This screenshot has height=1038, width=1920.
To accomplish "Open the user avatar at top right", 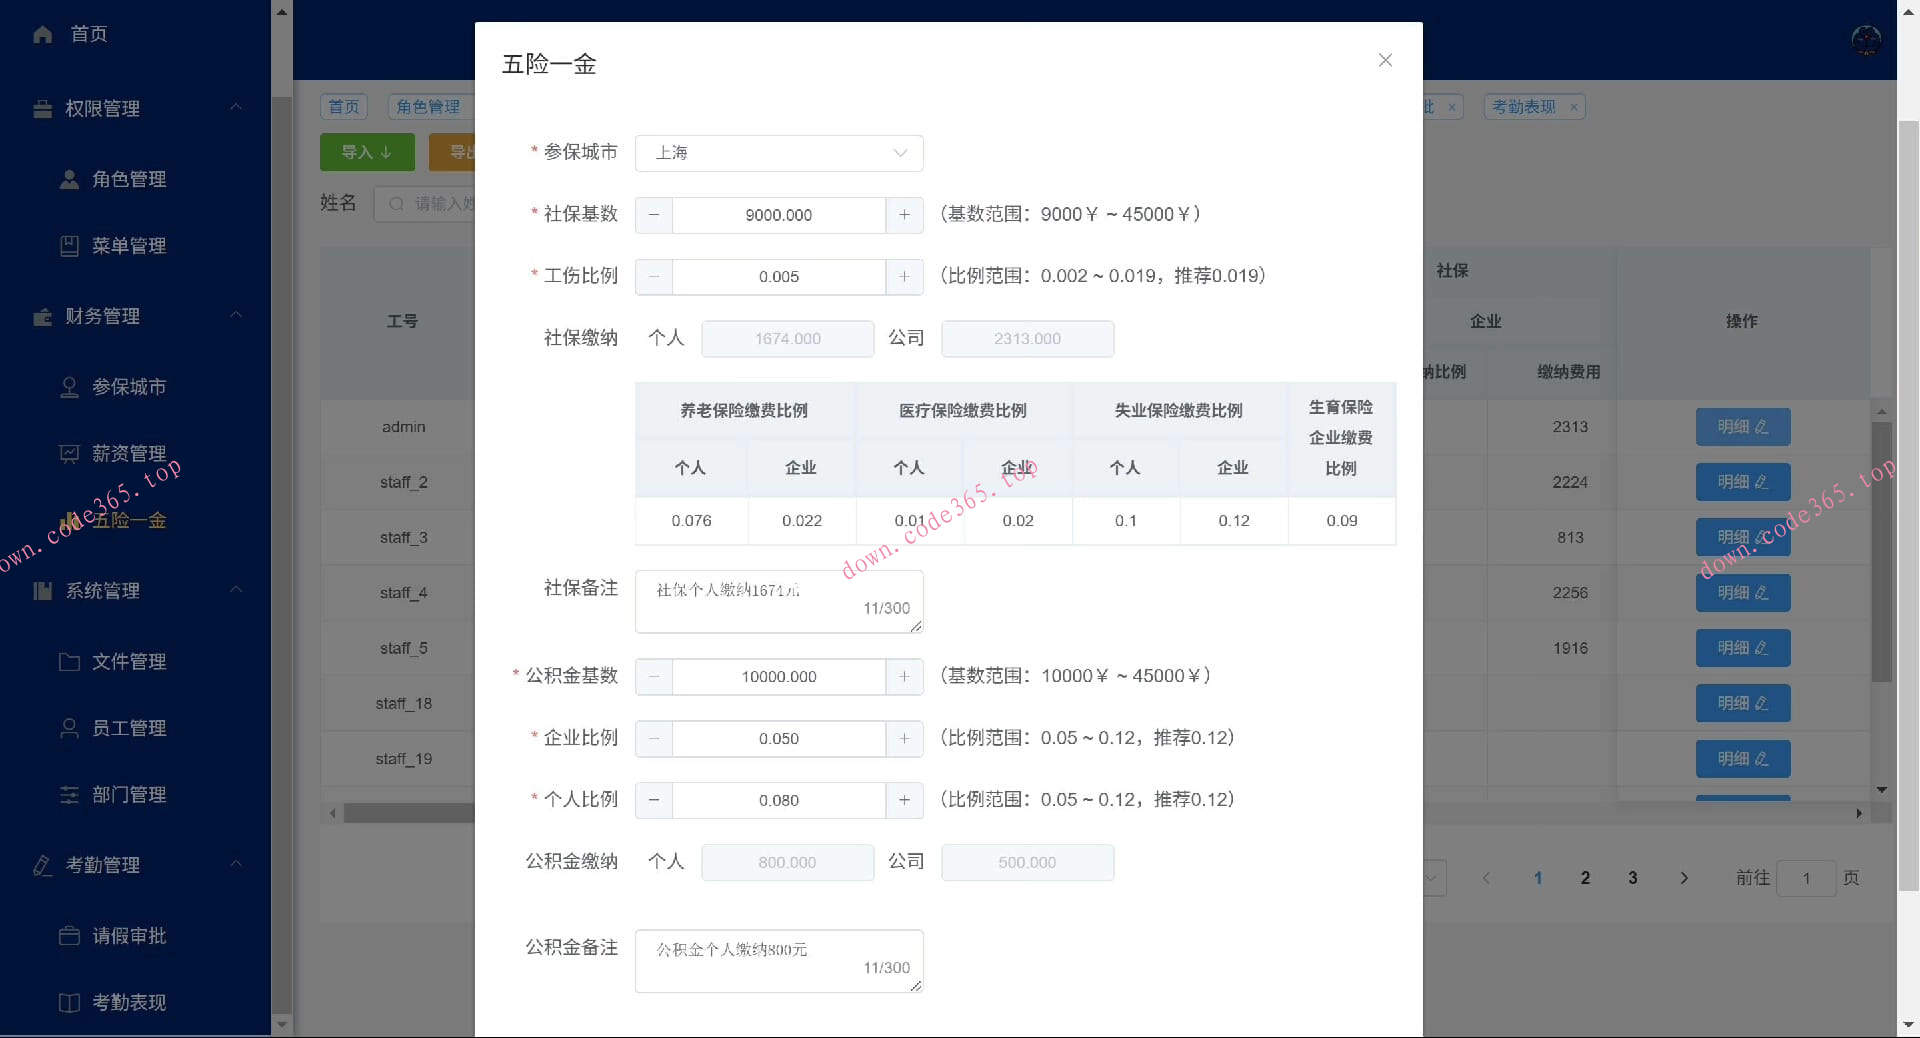I will [1866, 41].
